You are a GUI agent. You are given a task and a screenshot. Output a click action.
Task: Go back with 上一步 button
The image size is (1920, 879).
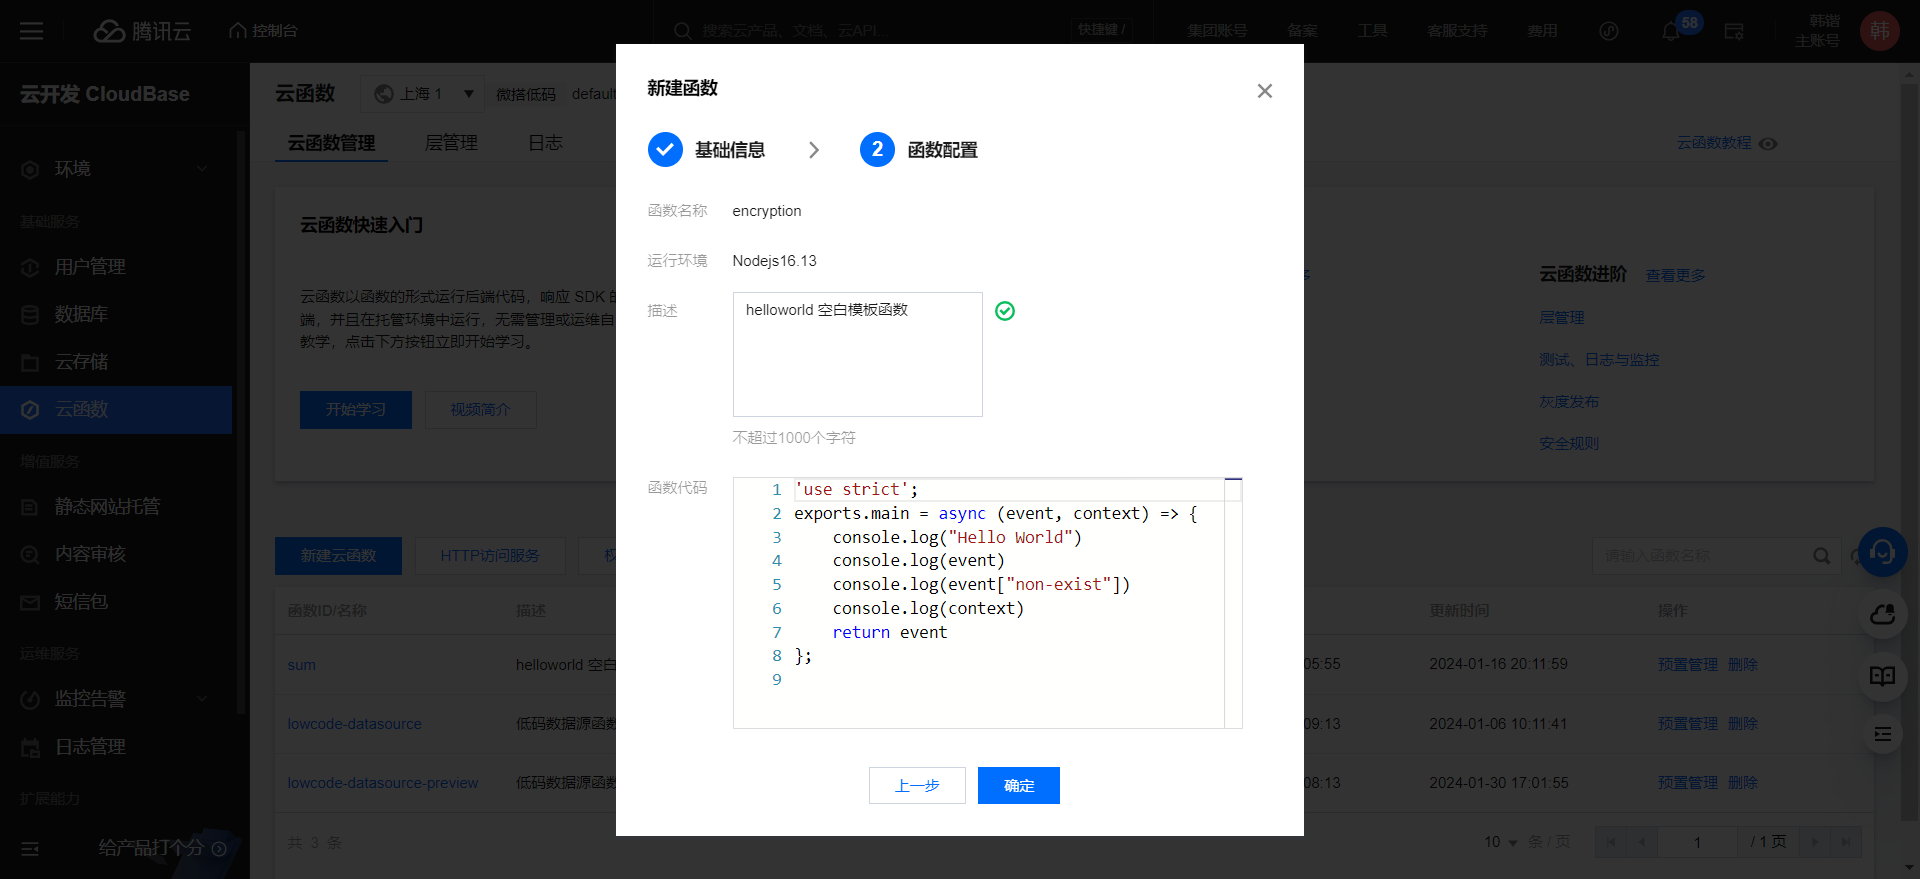click(917, 785)
